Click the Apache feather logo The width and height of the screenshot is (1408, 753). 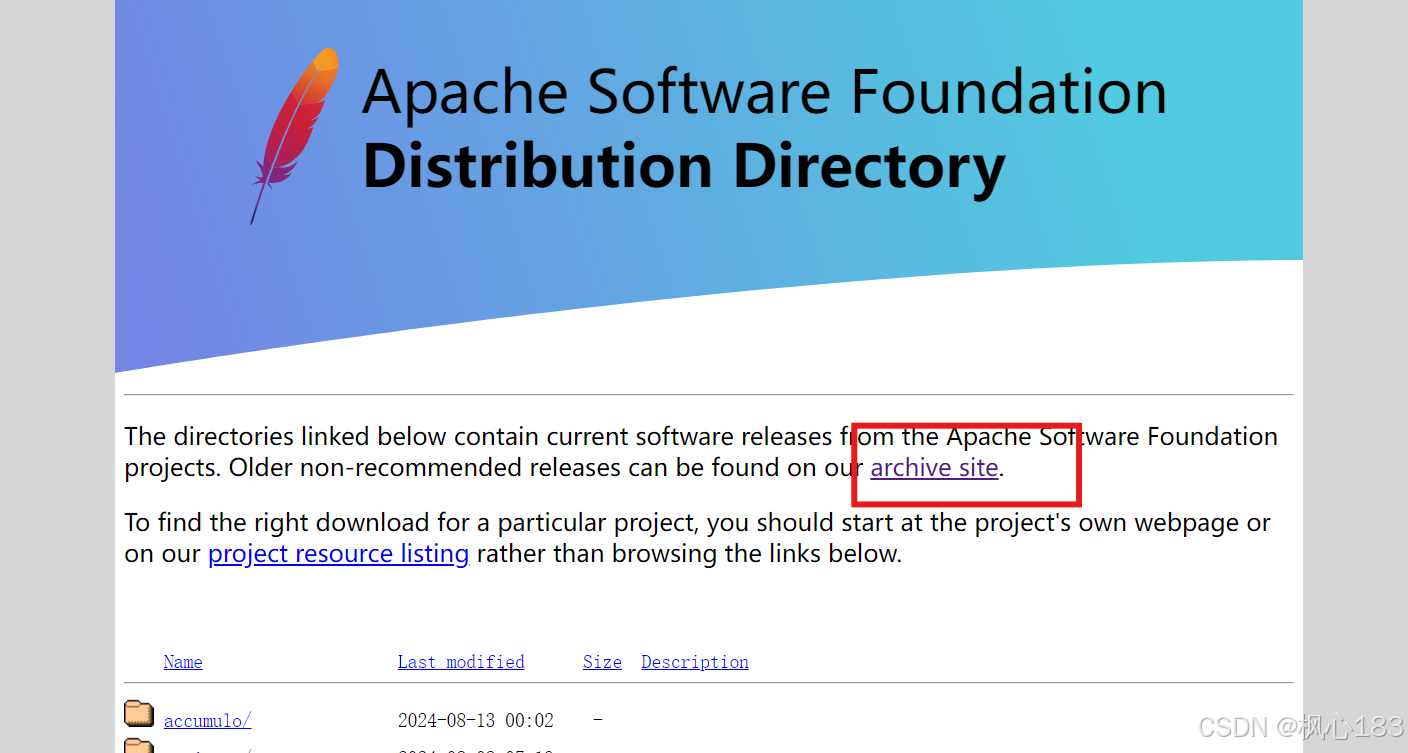click(x=293, y=135)
